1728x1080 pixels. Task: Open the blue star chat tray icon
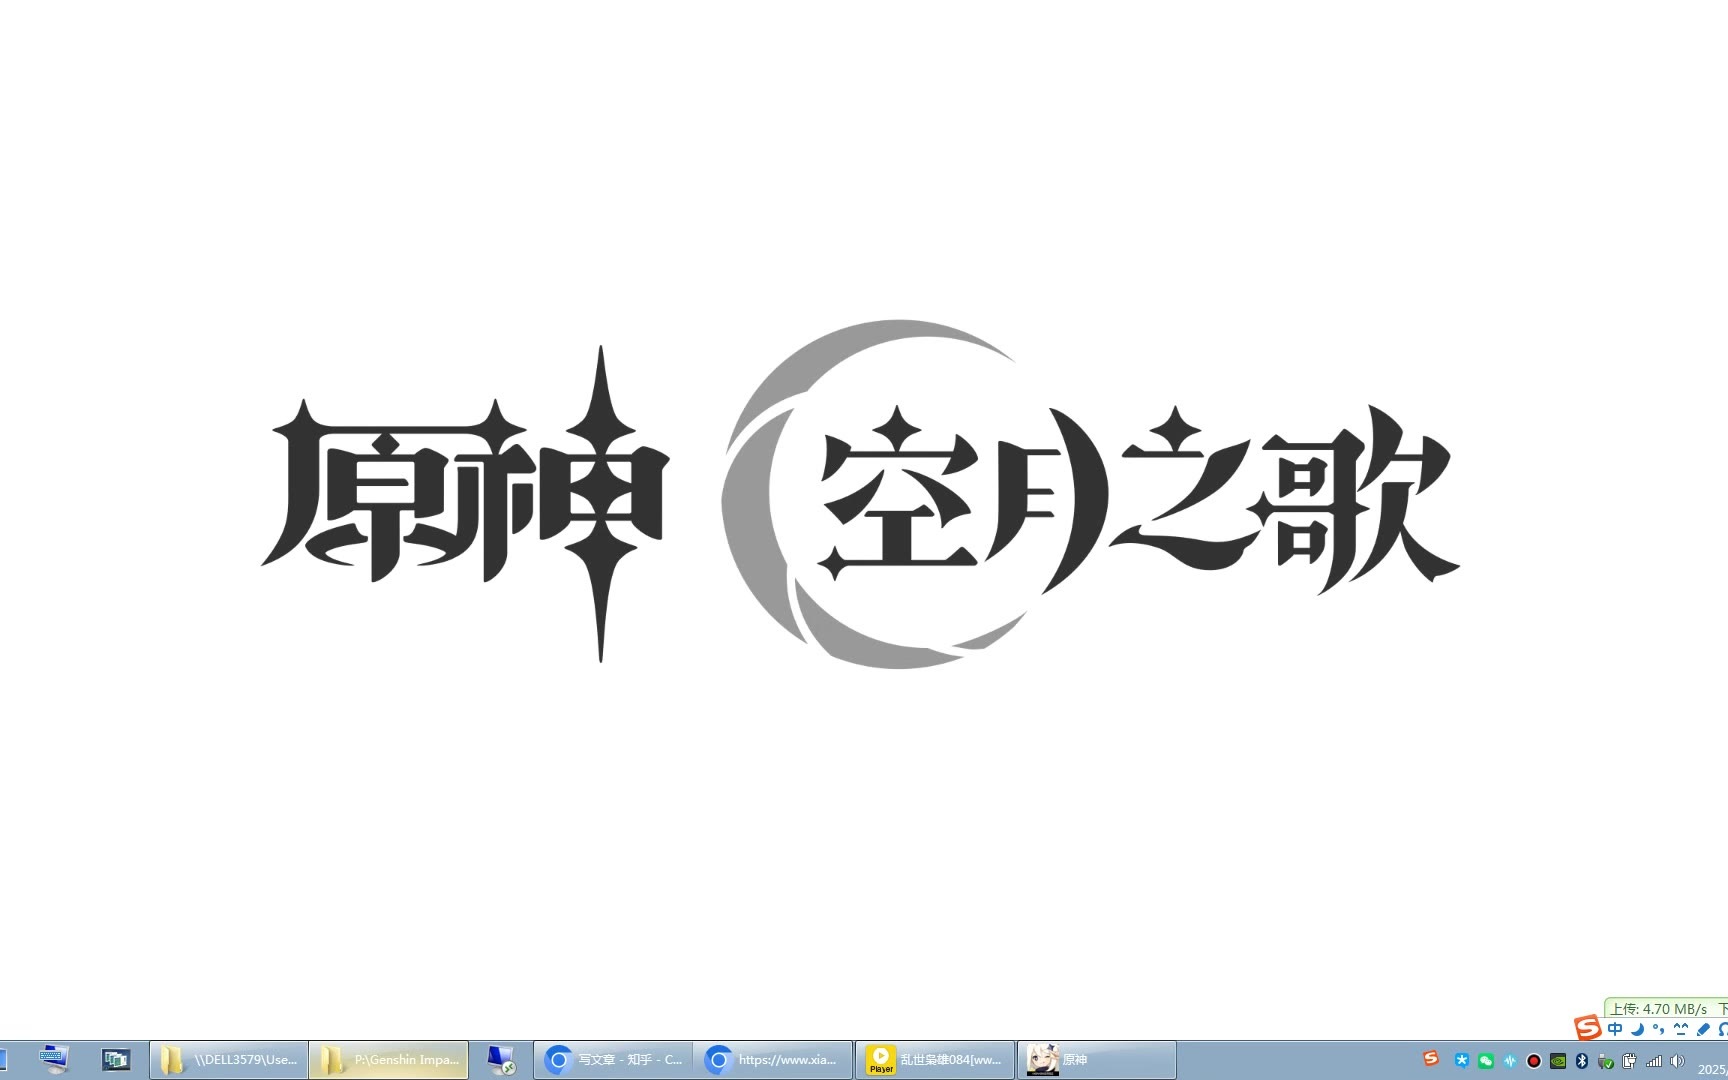click(1462, 1061)
